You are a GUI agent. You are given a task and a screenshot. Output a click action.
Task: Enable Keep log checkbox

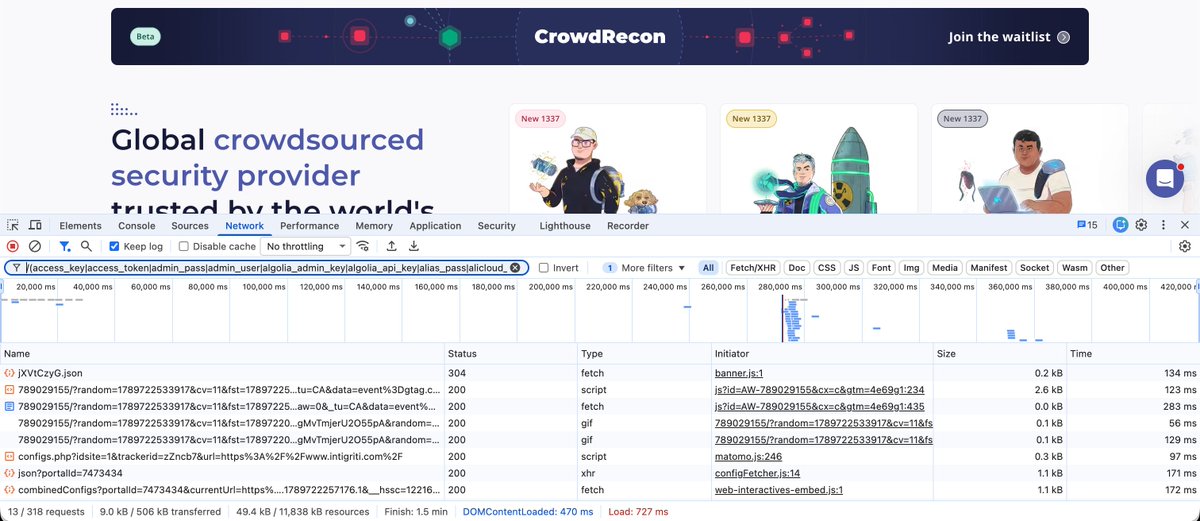(114, 246)
